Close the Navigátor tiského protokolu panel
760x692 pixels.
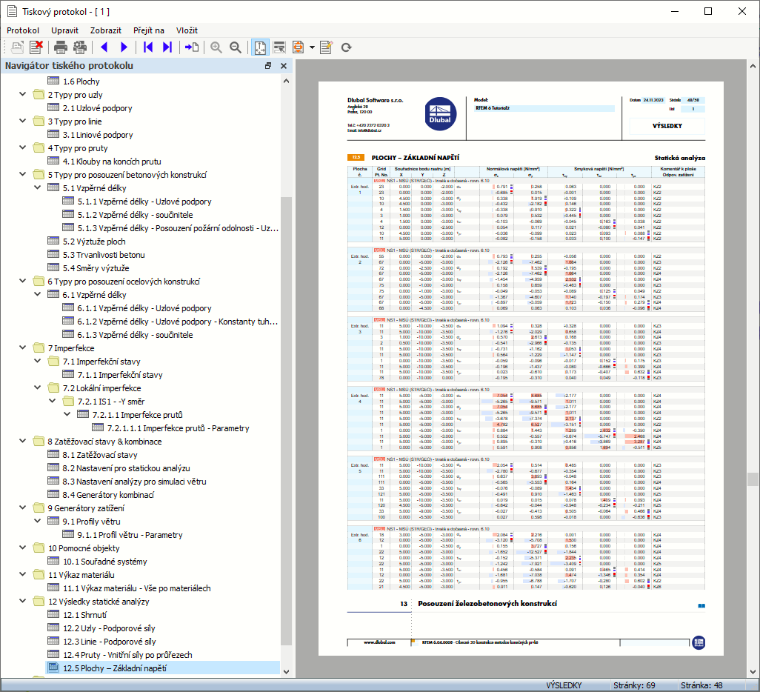[284, 66]
